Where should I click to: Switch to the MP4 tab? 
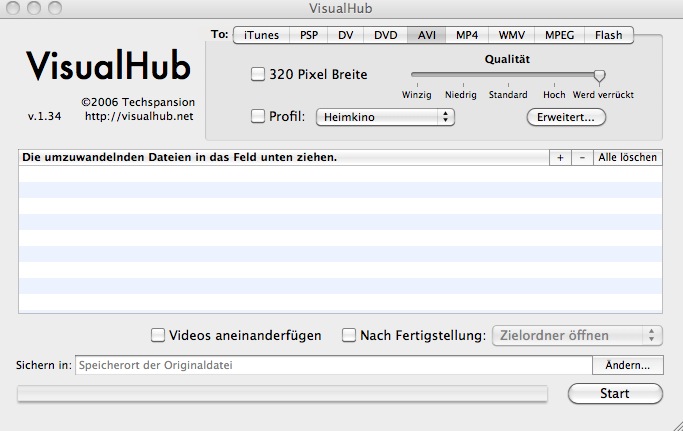coord(467,35)
